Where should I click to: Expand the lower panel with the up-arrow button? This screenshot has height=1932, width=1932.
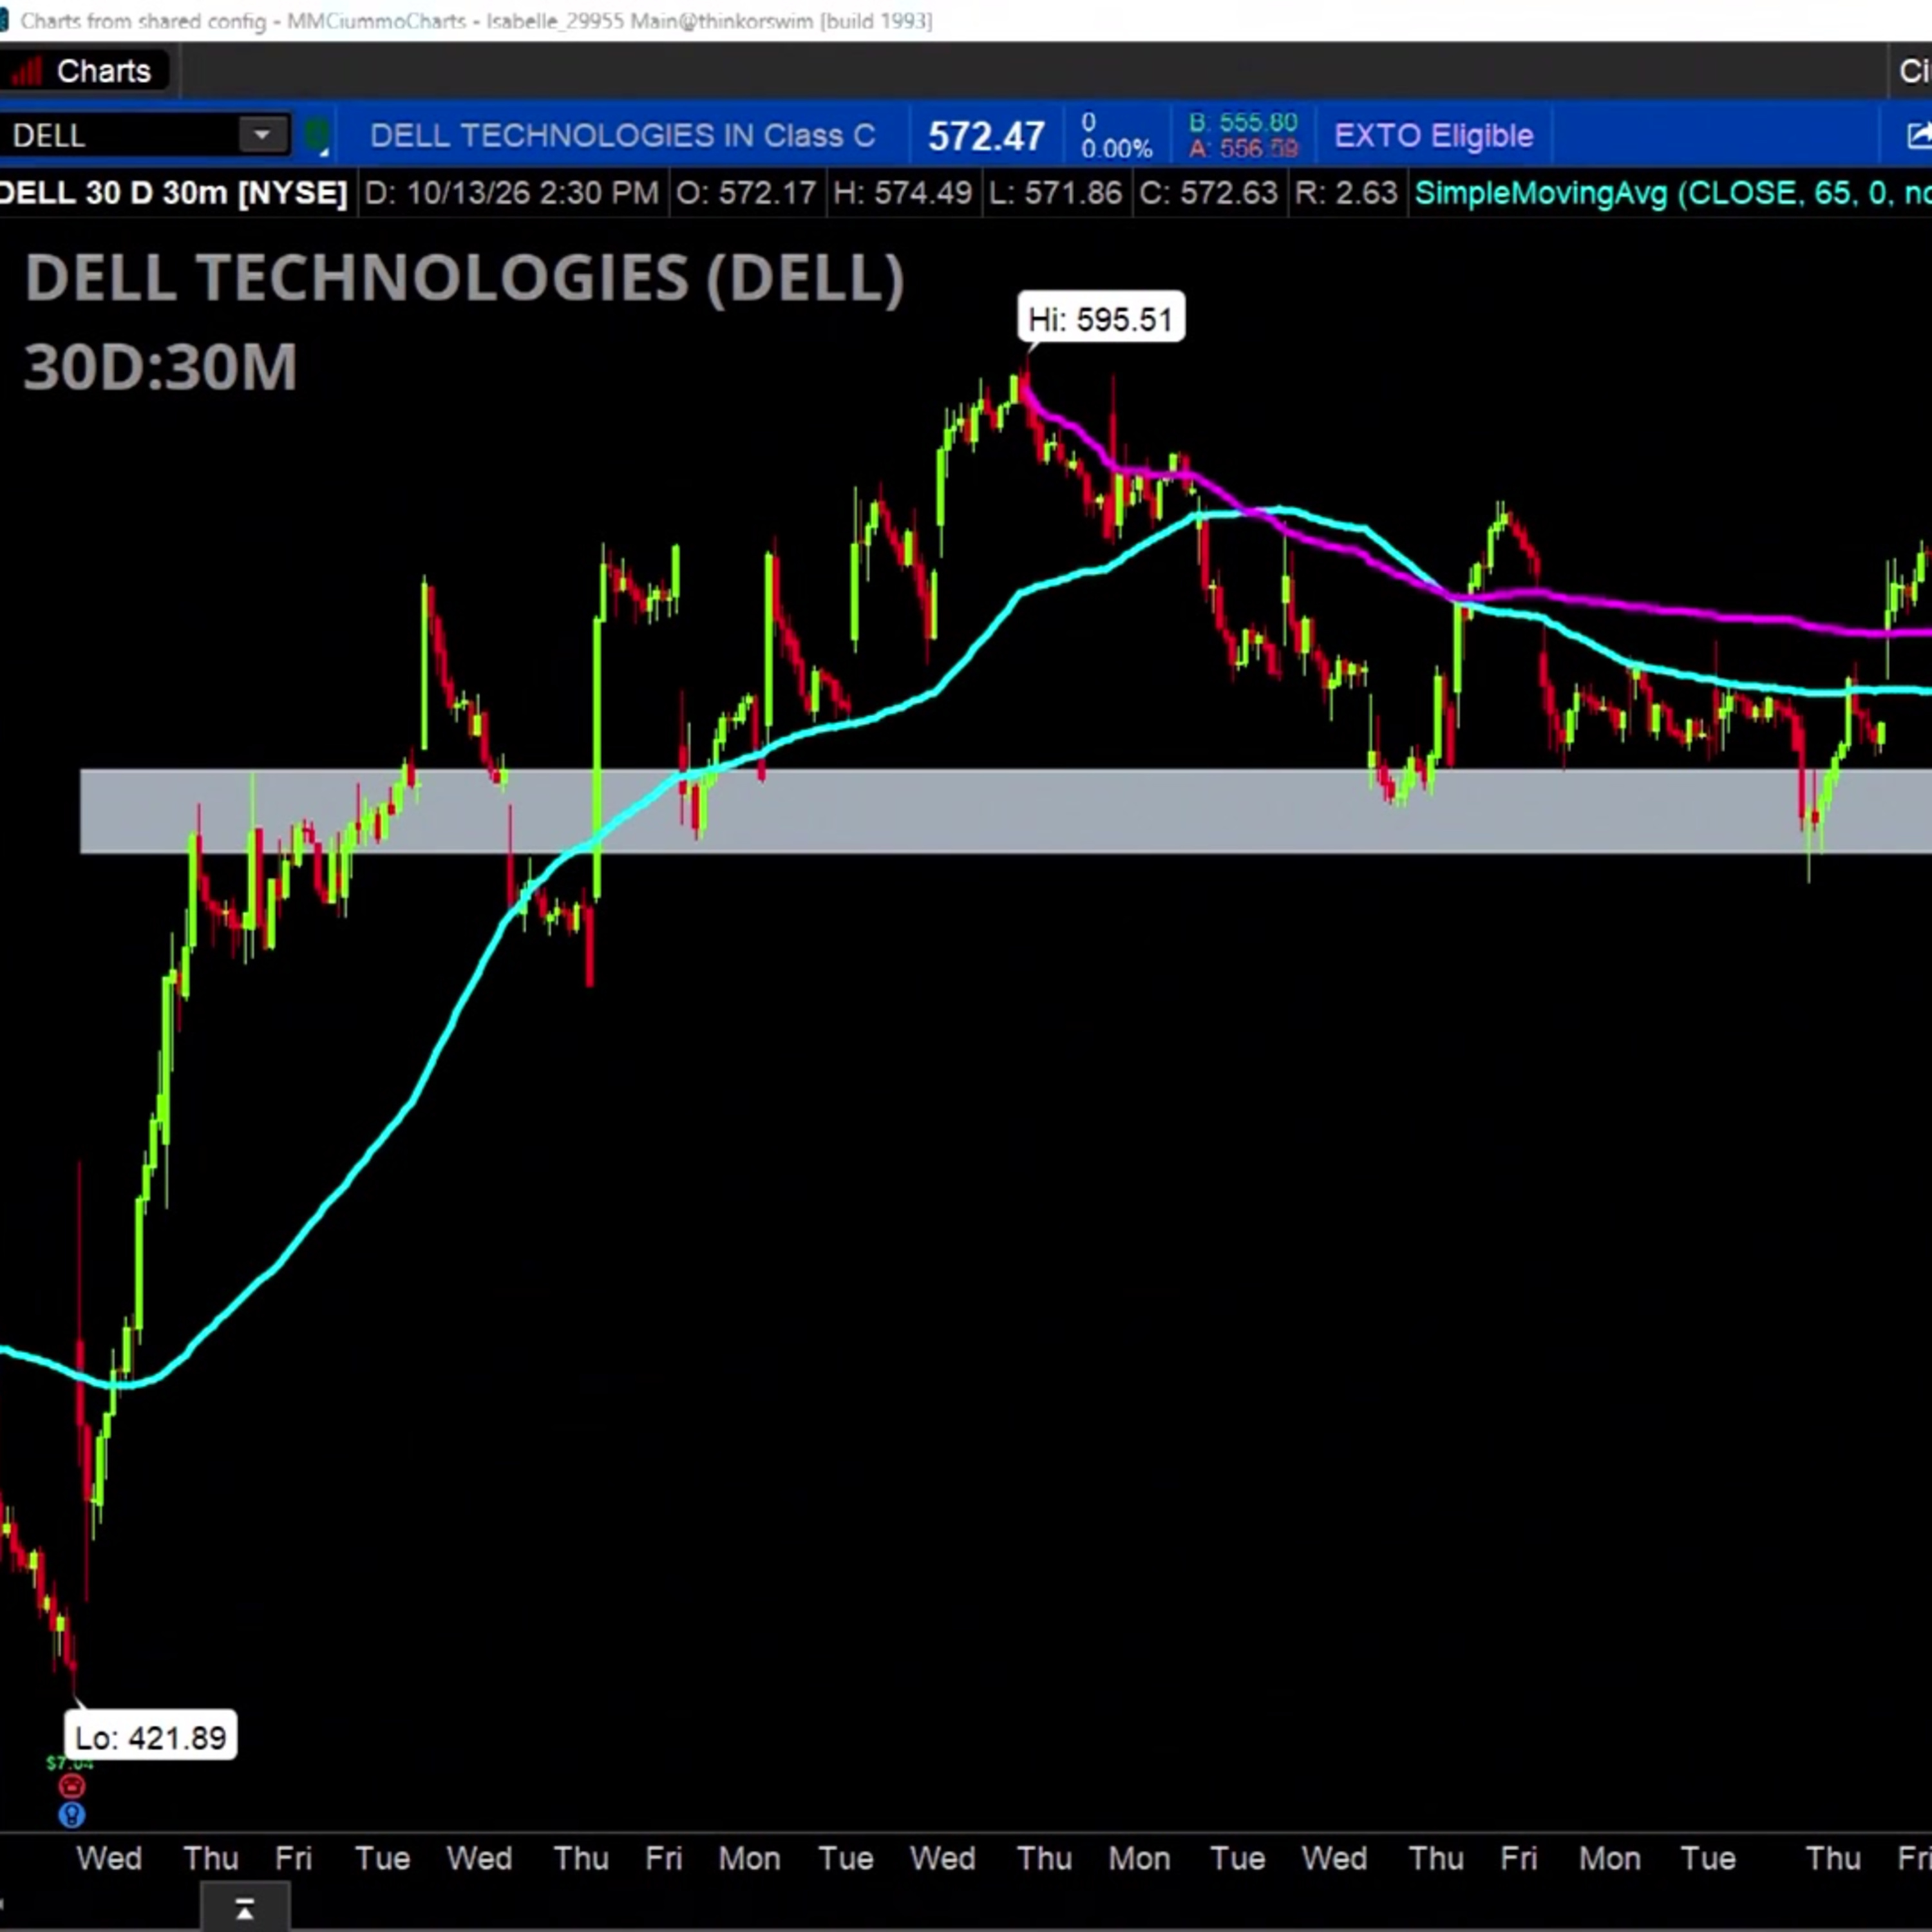pos(245,1909)
